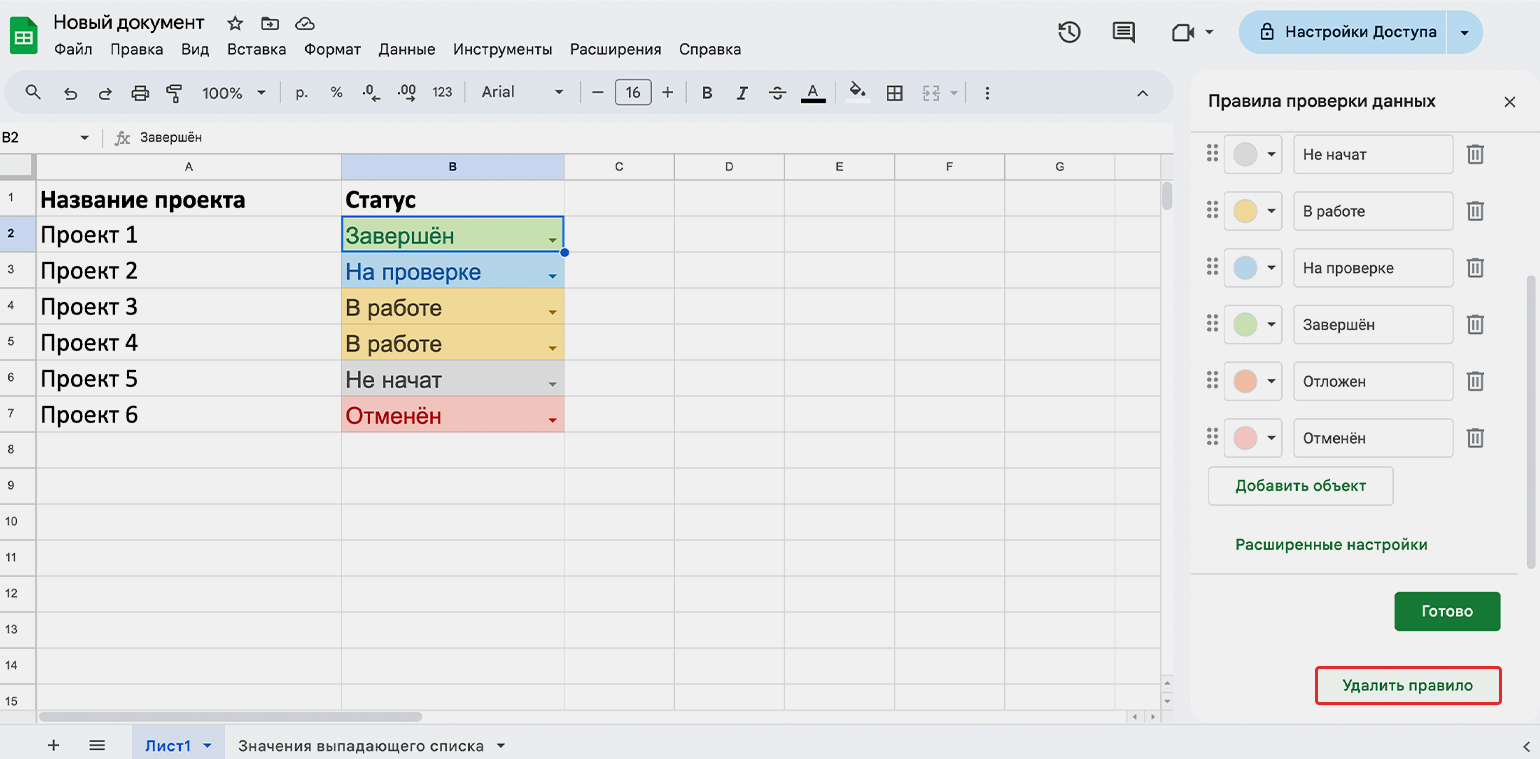Toggle italic formatting
This screenshot has width=1540, height=759.
pos(742,93)
